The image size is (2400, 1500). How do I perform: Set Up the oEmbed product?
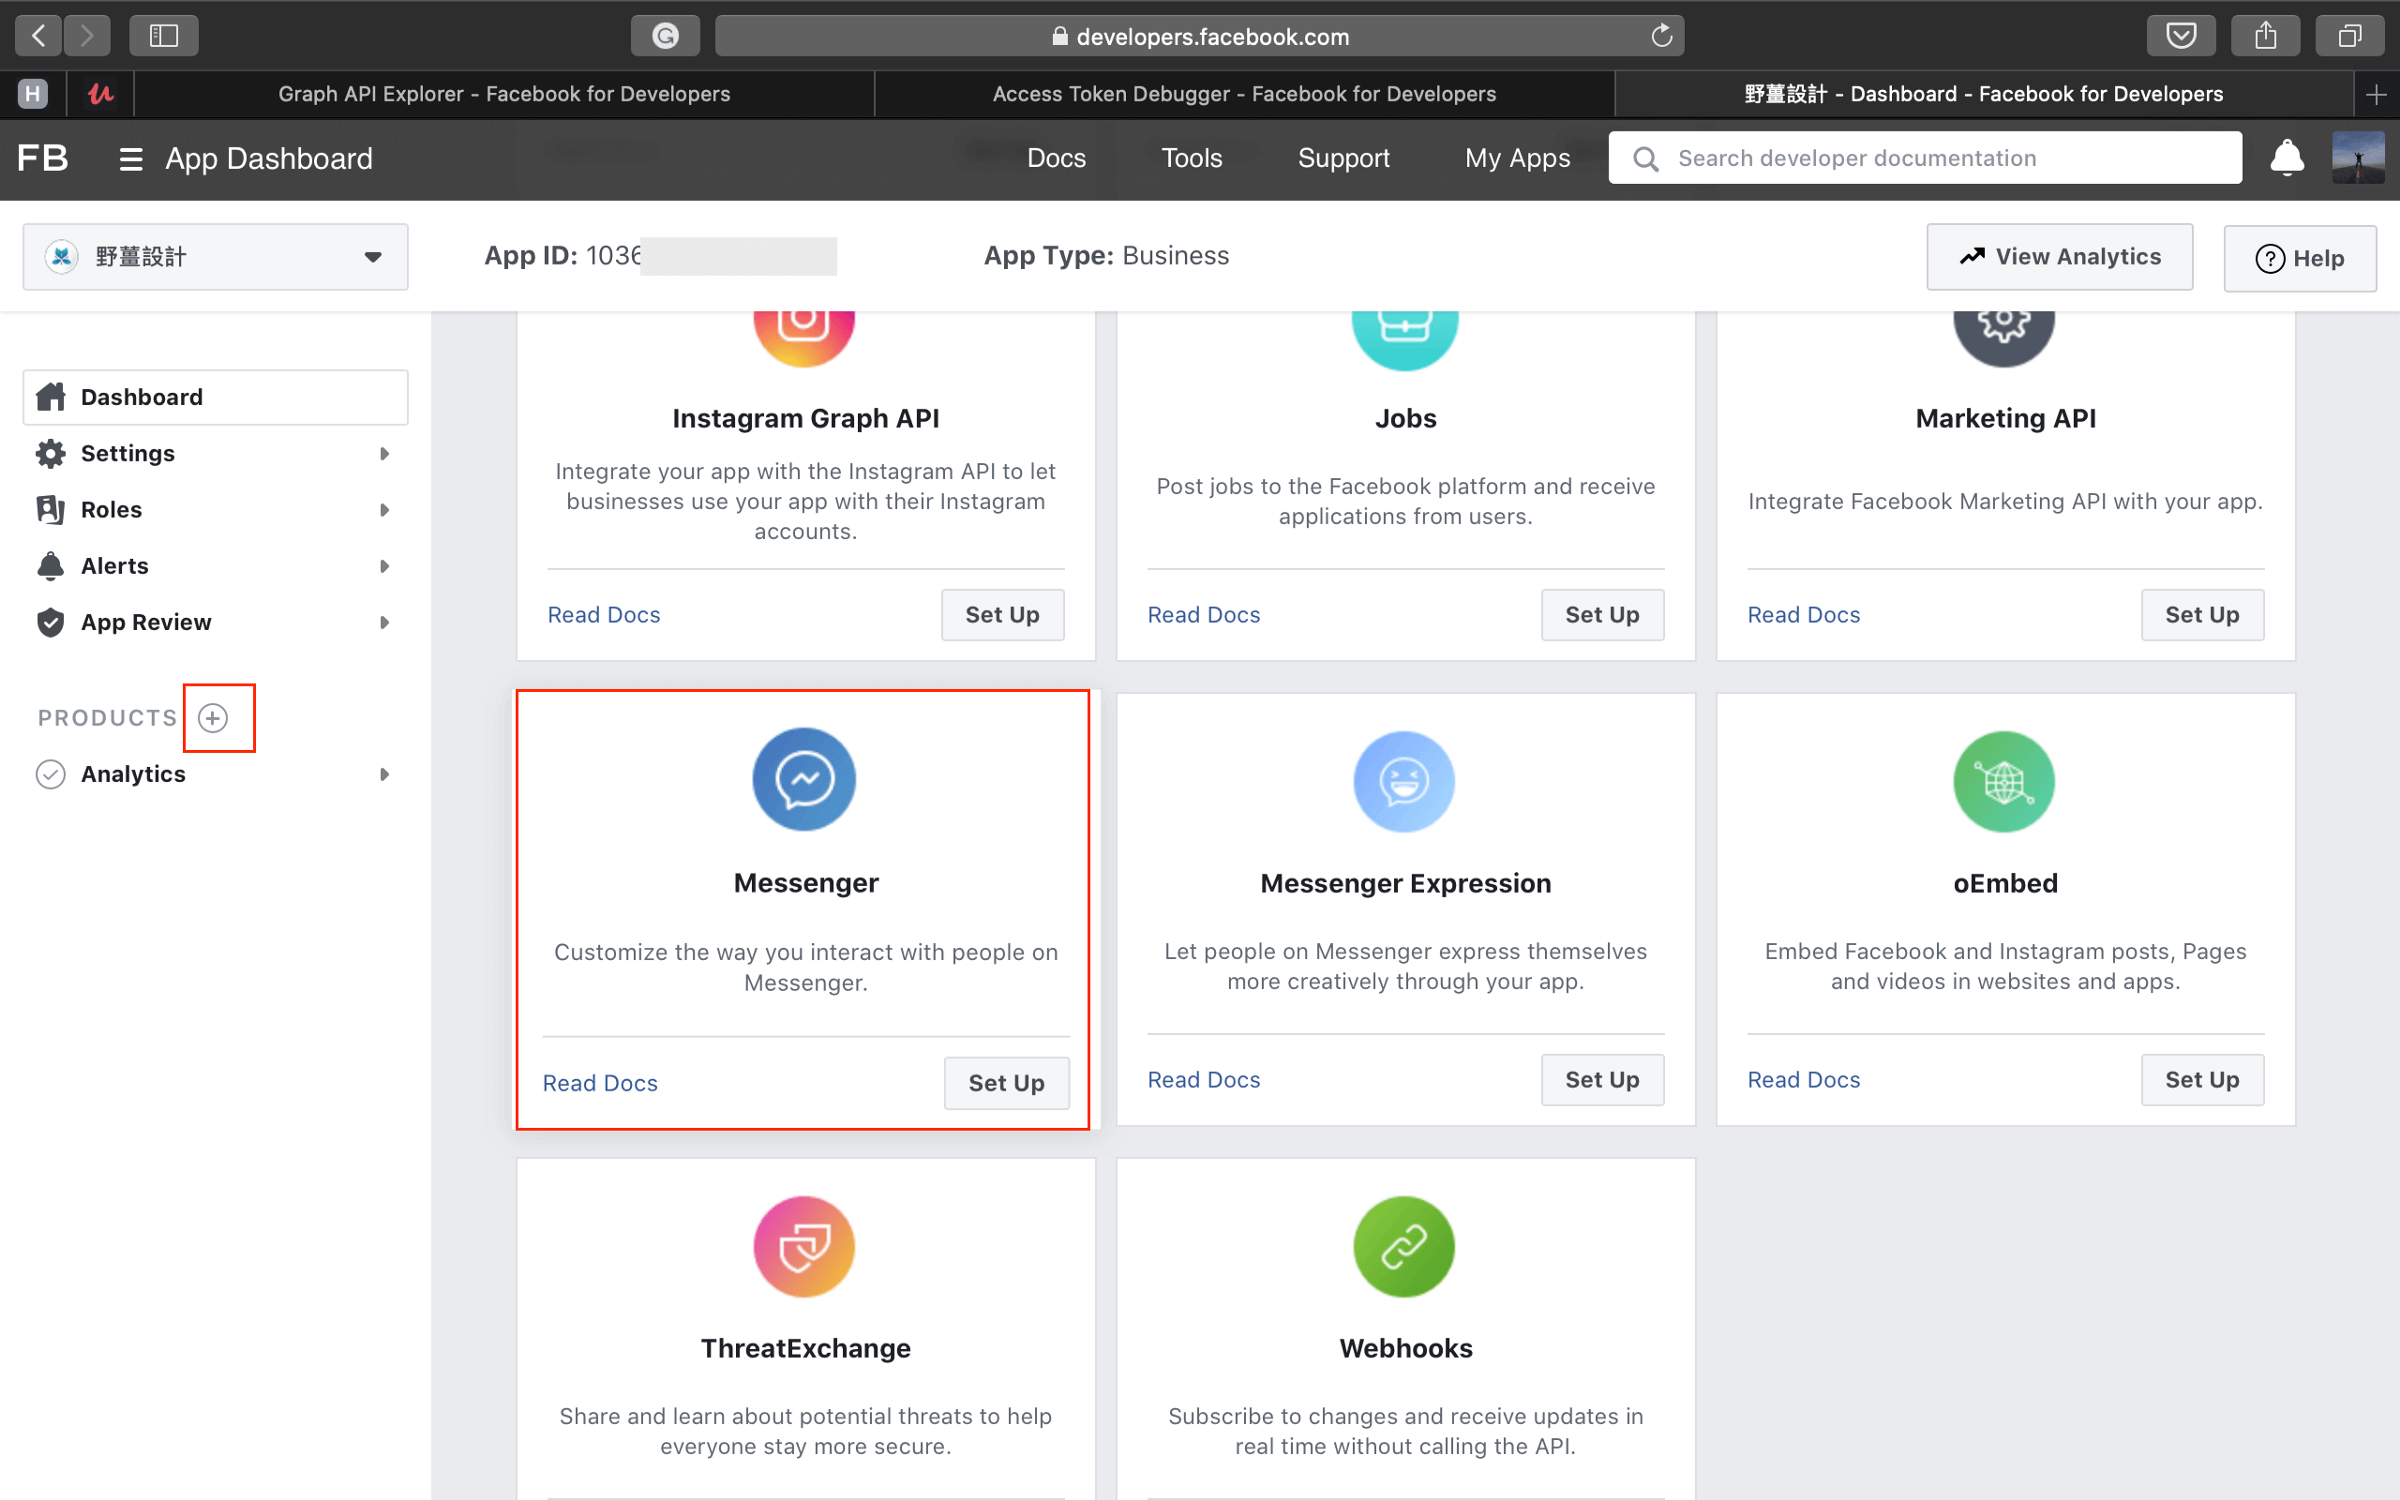click(2202, 1080)
